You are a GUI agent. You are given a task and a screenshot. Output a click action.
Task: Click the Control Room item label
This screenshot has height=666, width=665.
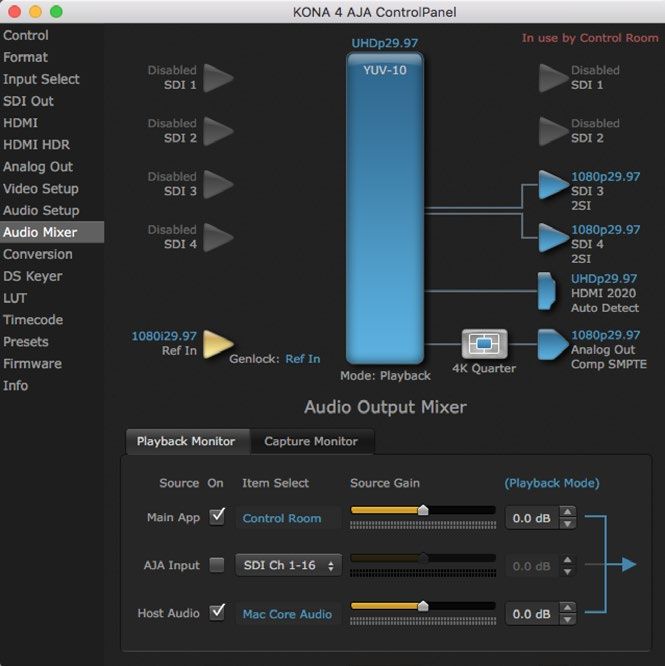(x=282, y=518)
